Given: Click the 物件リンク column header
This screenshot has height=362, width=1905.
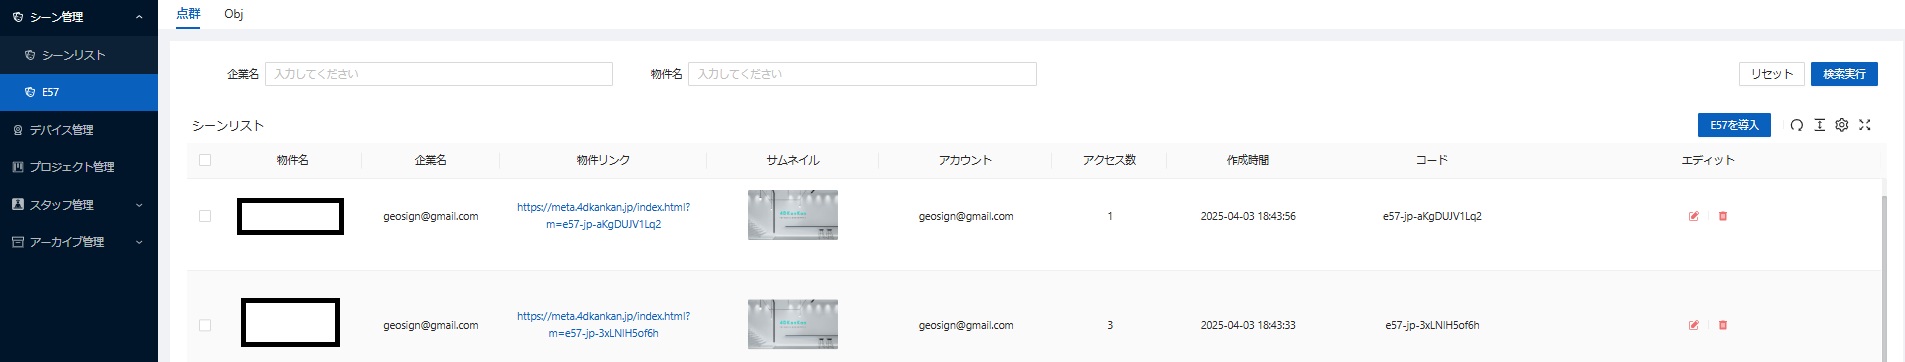Looking at the screenshot, I should coord(603,160).
